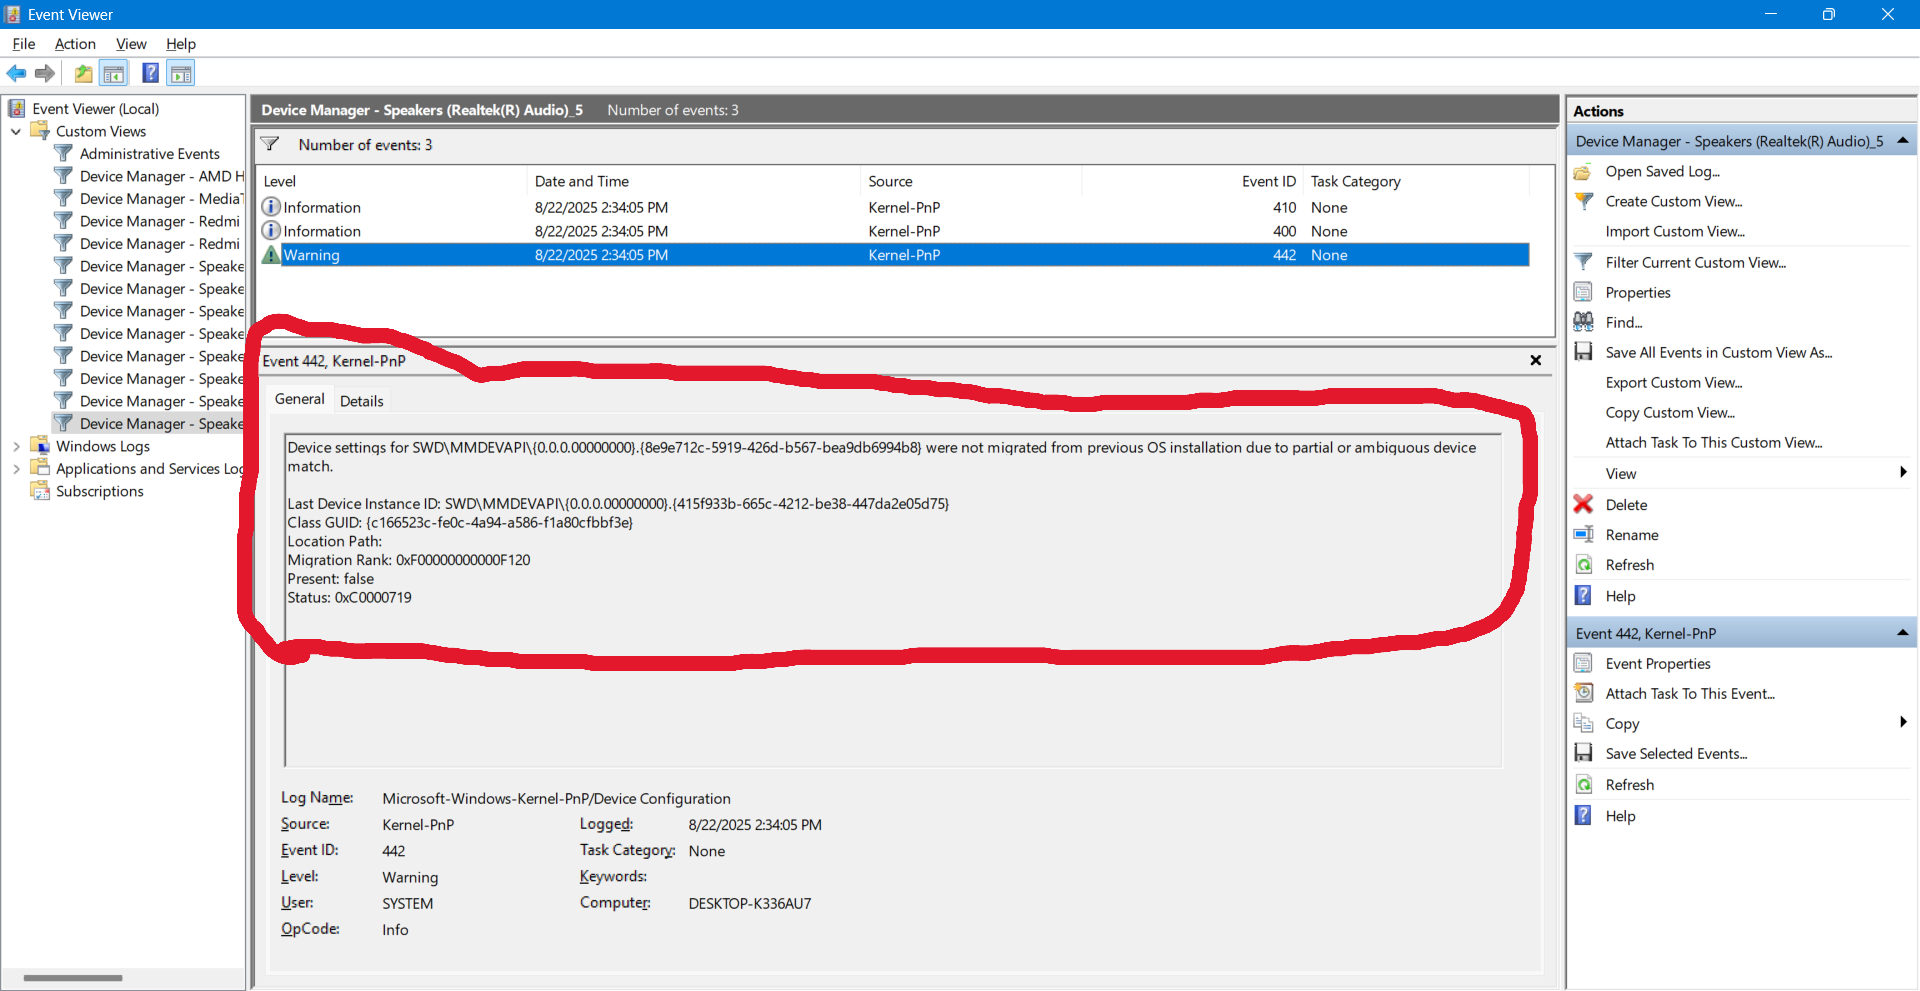Click Attach Task To This Event
1920x991 pixels.
[1690, 693]
